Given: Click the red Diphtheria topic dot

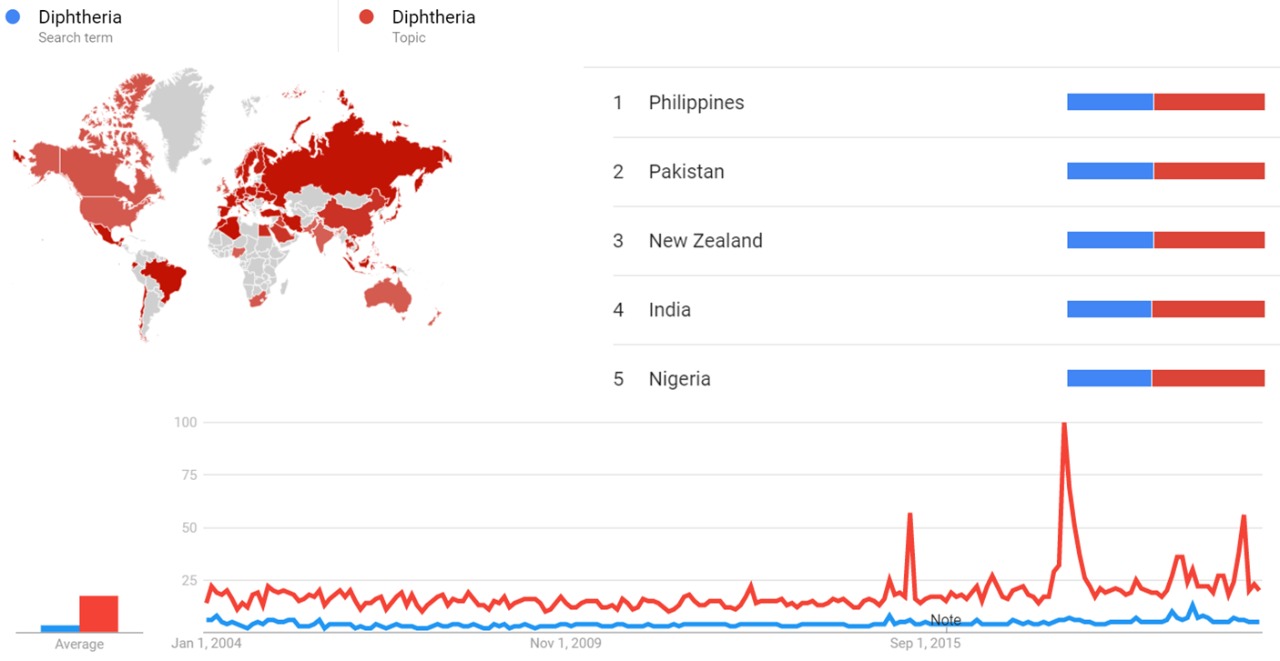Looking at the screenshot, I should coord(367,17).
